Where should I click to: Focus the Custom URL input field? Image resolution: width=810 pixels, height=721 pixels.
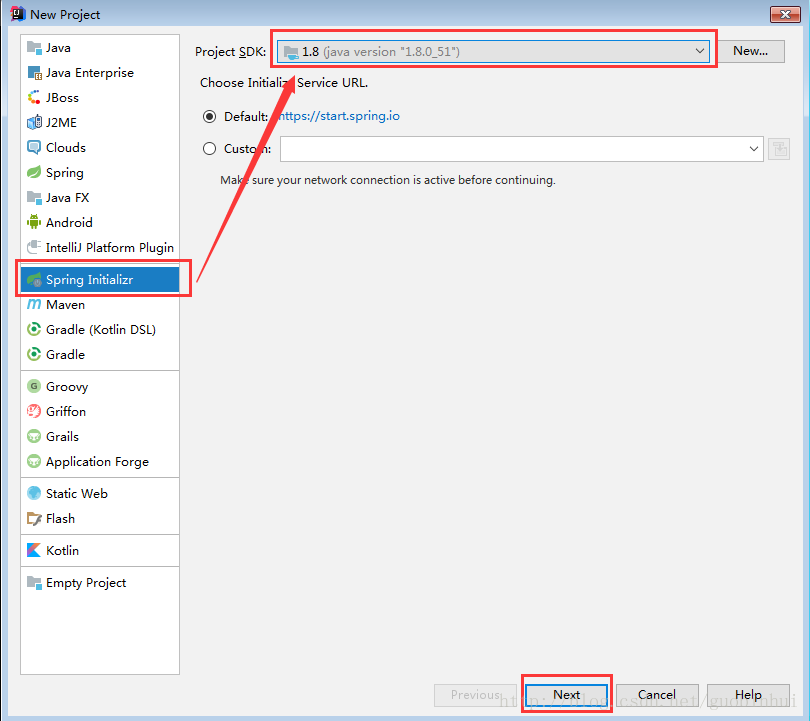[x=522, y=149]
